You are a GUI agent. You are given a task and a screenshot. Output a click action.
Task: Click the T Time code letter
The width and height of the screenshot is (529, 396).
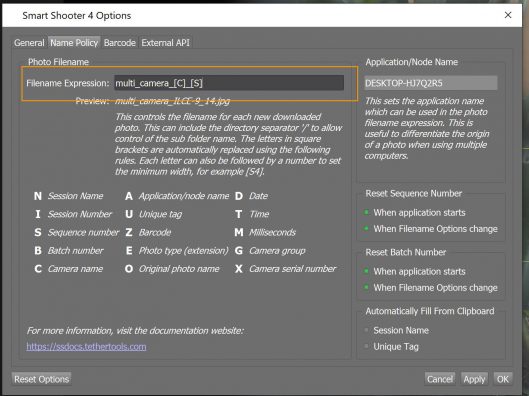click(x=239, y=214)
